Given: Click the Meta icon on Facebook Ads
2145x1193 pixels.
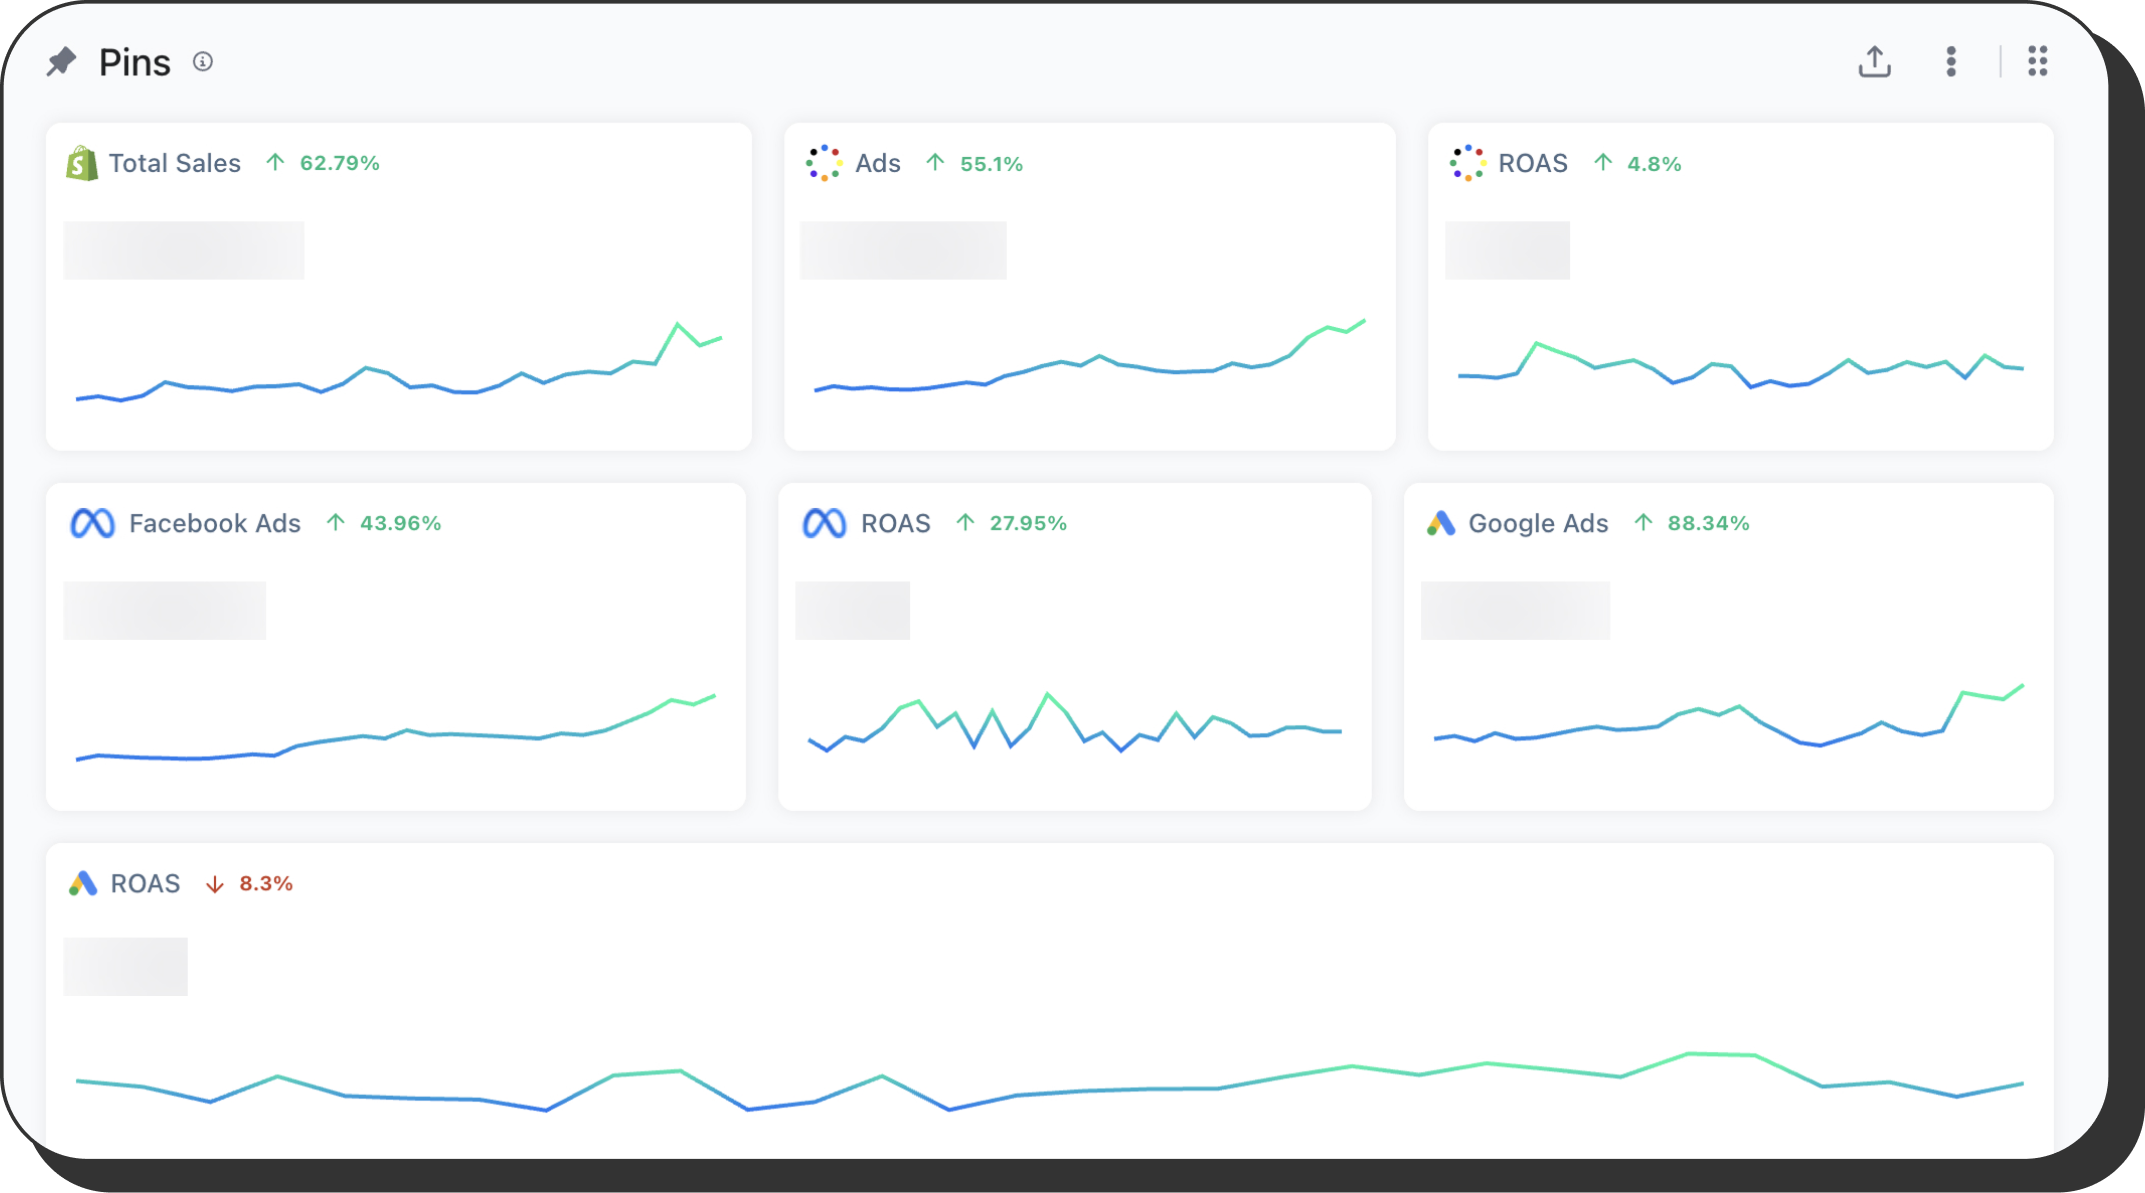Looking at the screenshot, I should click(x=92, y=523).
